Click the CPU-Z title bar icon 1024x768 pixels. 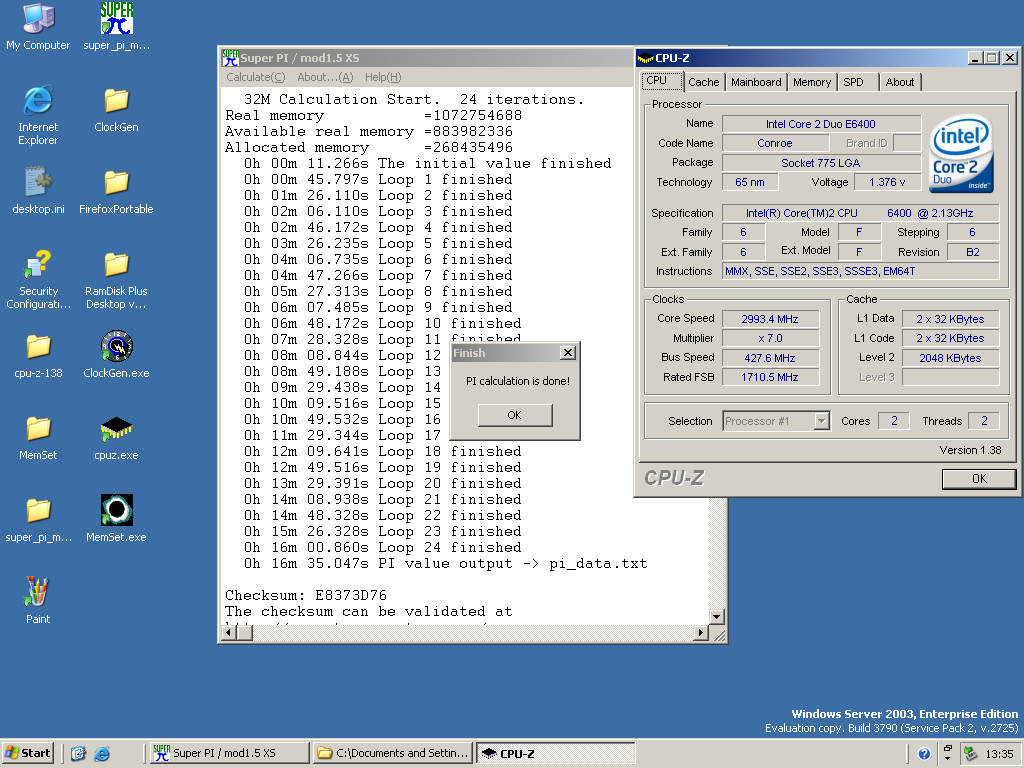pyautogui.click(x=645, y=58)
